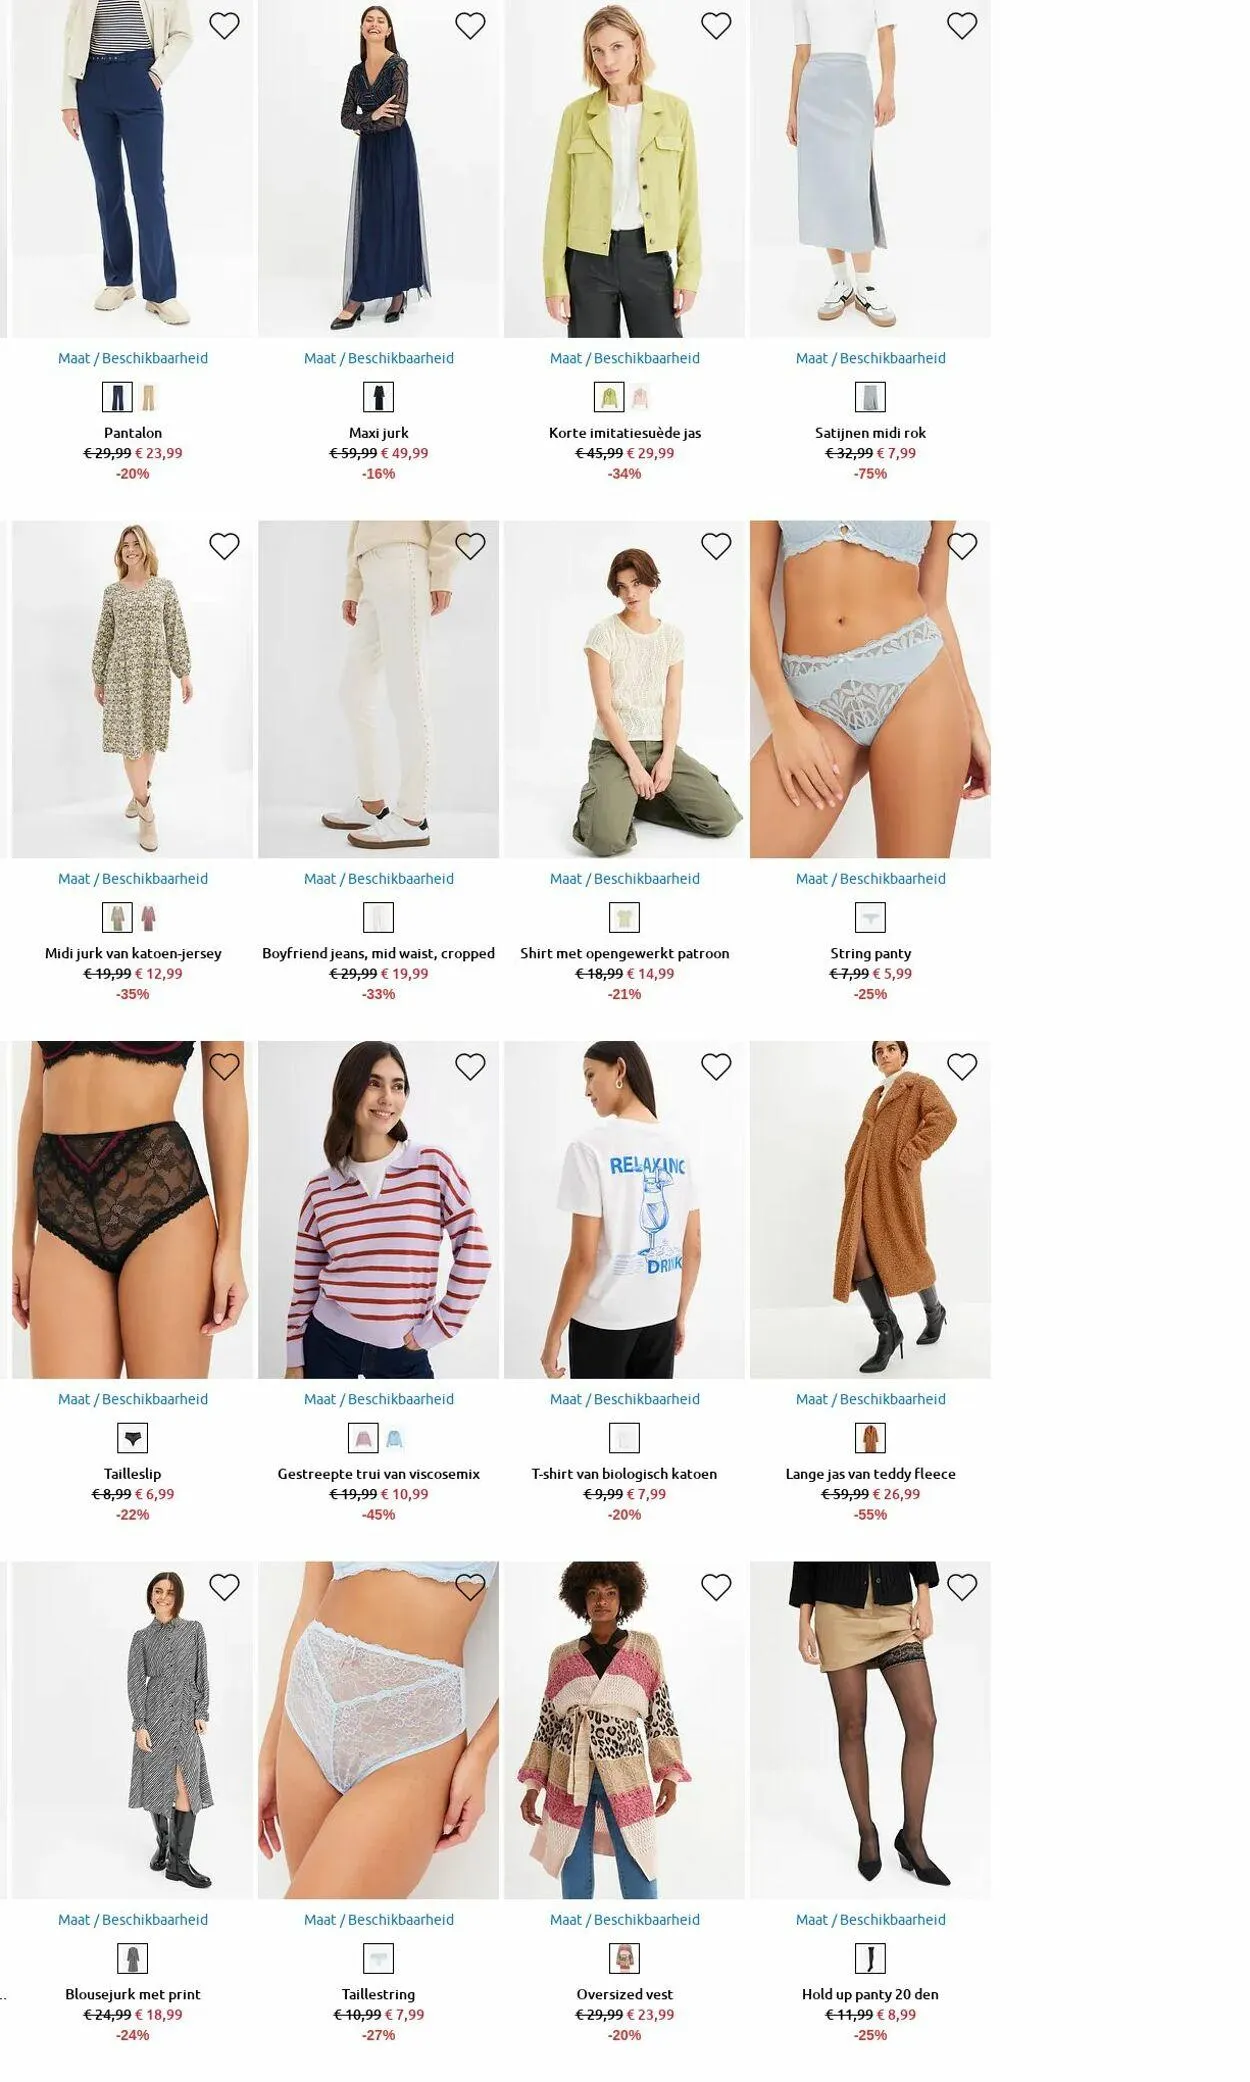
Task: View T-shirt van biologisch katoen product photo
Action: click(624, 1210)
